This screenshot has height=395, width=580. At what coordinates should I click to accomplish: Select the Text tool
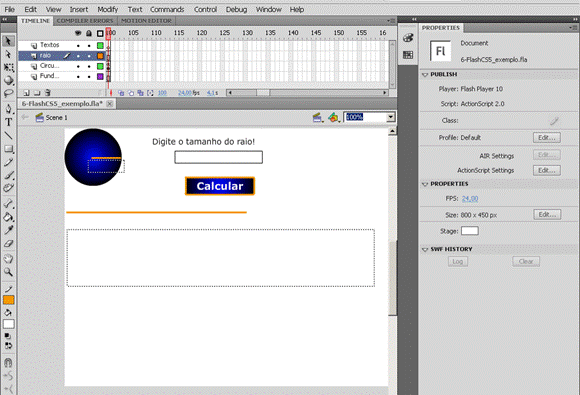[x=8, y=122]
